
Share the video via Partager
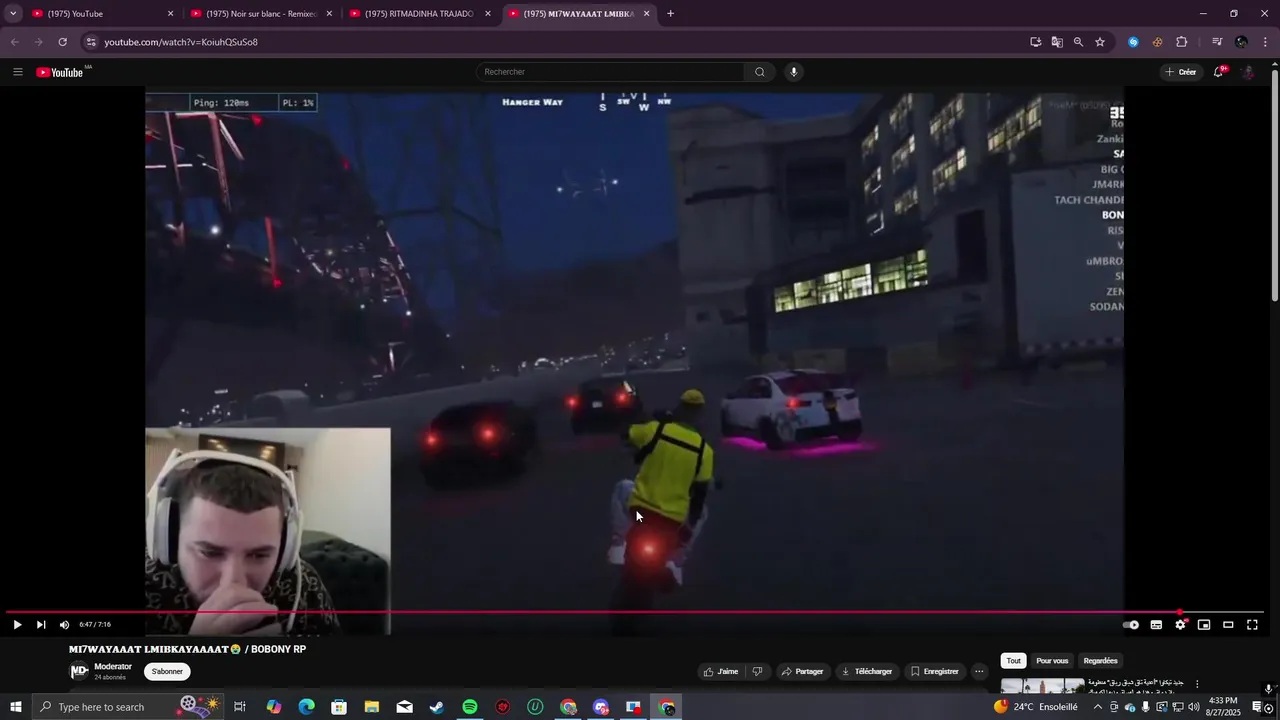pos(802,672)
